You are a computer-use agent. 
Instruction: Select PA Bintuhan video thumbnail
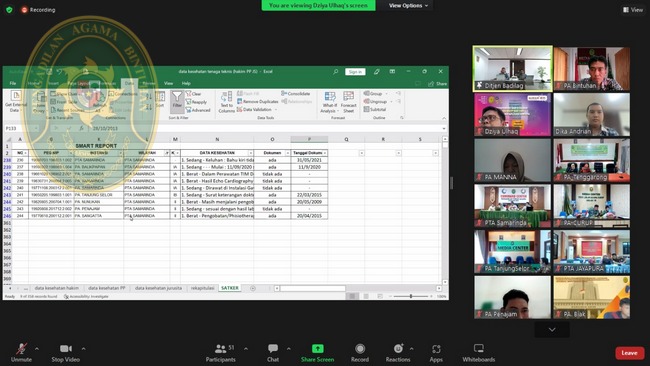pos(592,68)
